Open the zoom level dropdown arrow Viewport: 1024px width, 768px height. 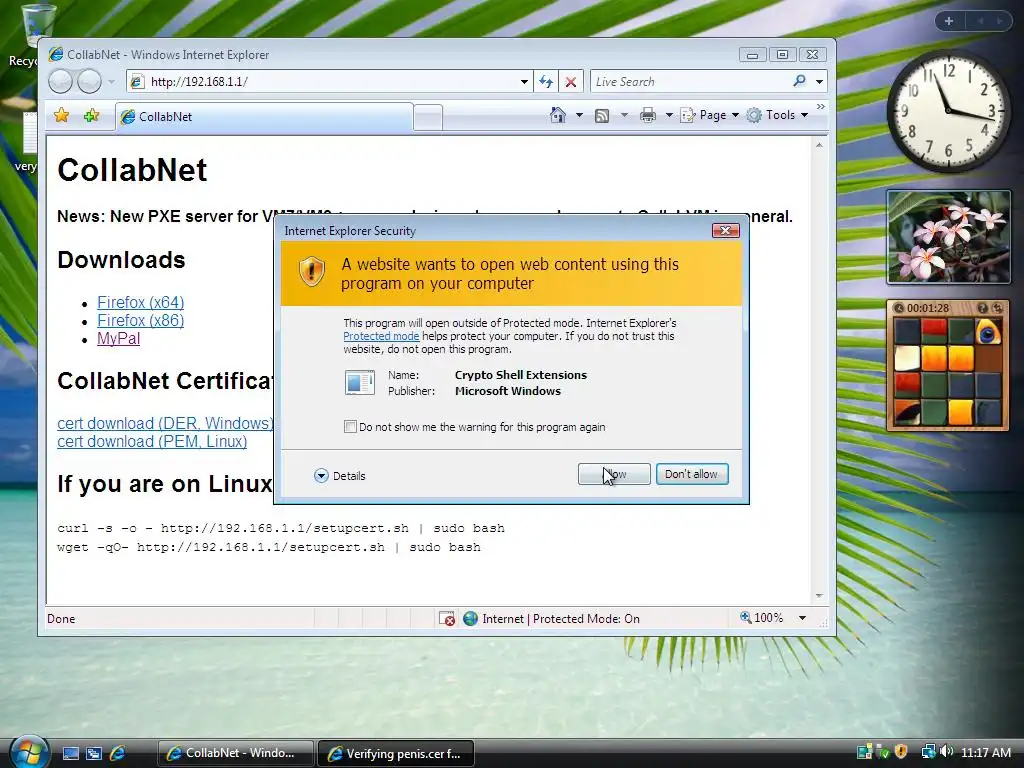point(802,618)
